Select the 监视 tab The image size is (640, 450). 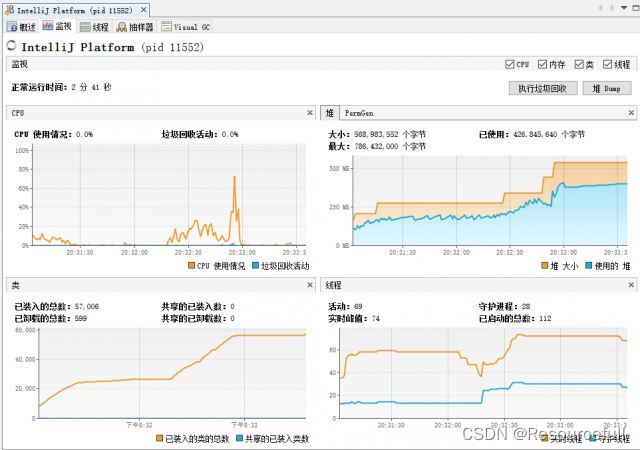(x=57, y=26)
